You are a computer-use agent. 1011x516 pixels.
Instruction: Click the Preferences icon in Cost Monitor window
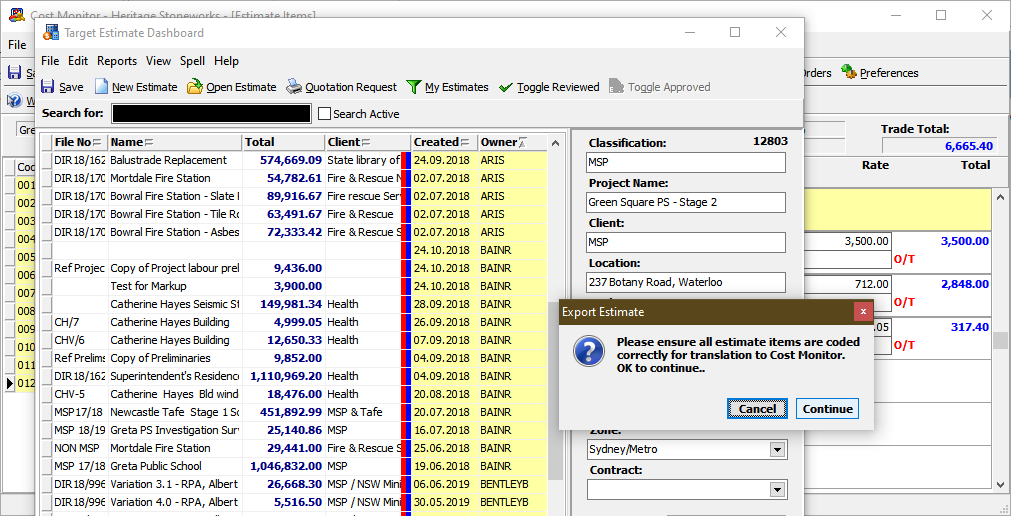tap(848, 72)
